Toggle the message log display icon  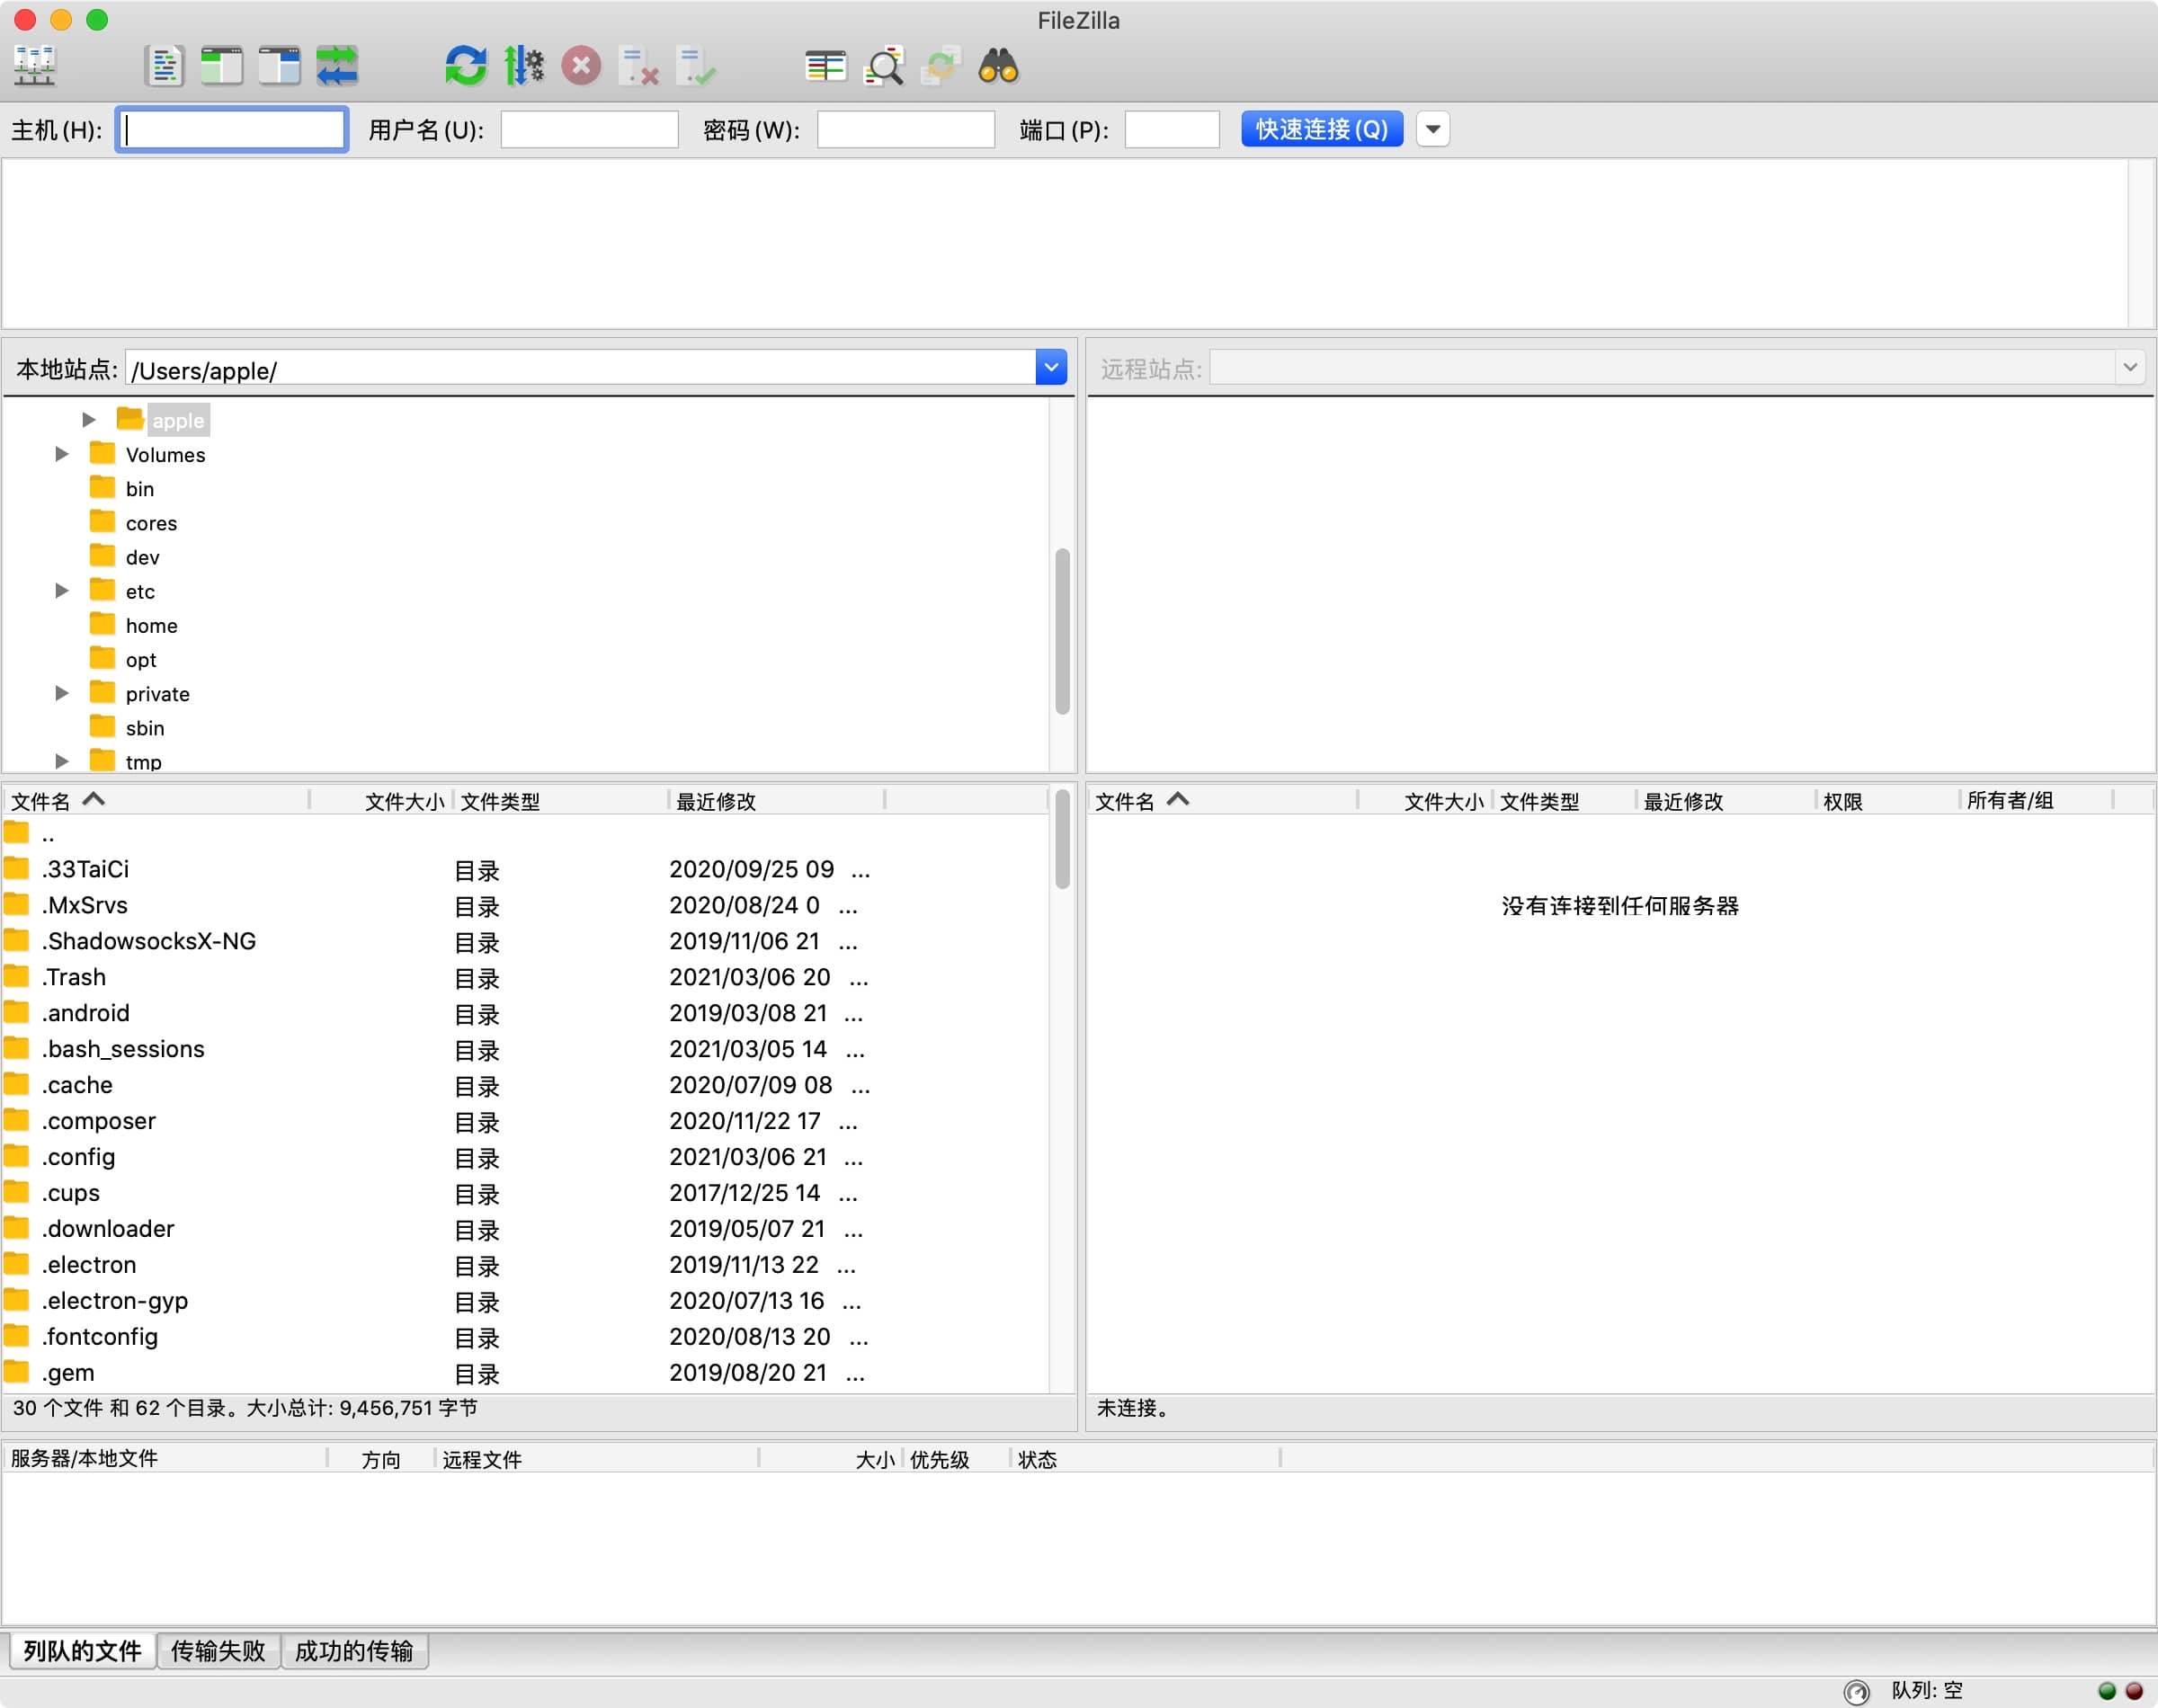[x=165, y=66]
